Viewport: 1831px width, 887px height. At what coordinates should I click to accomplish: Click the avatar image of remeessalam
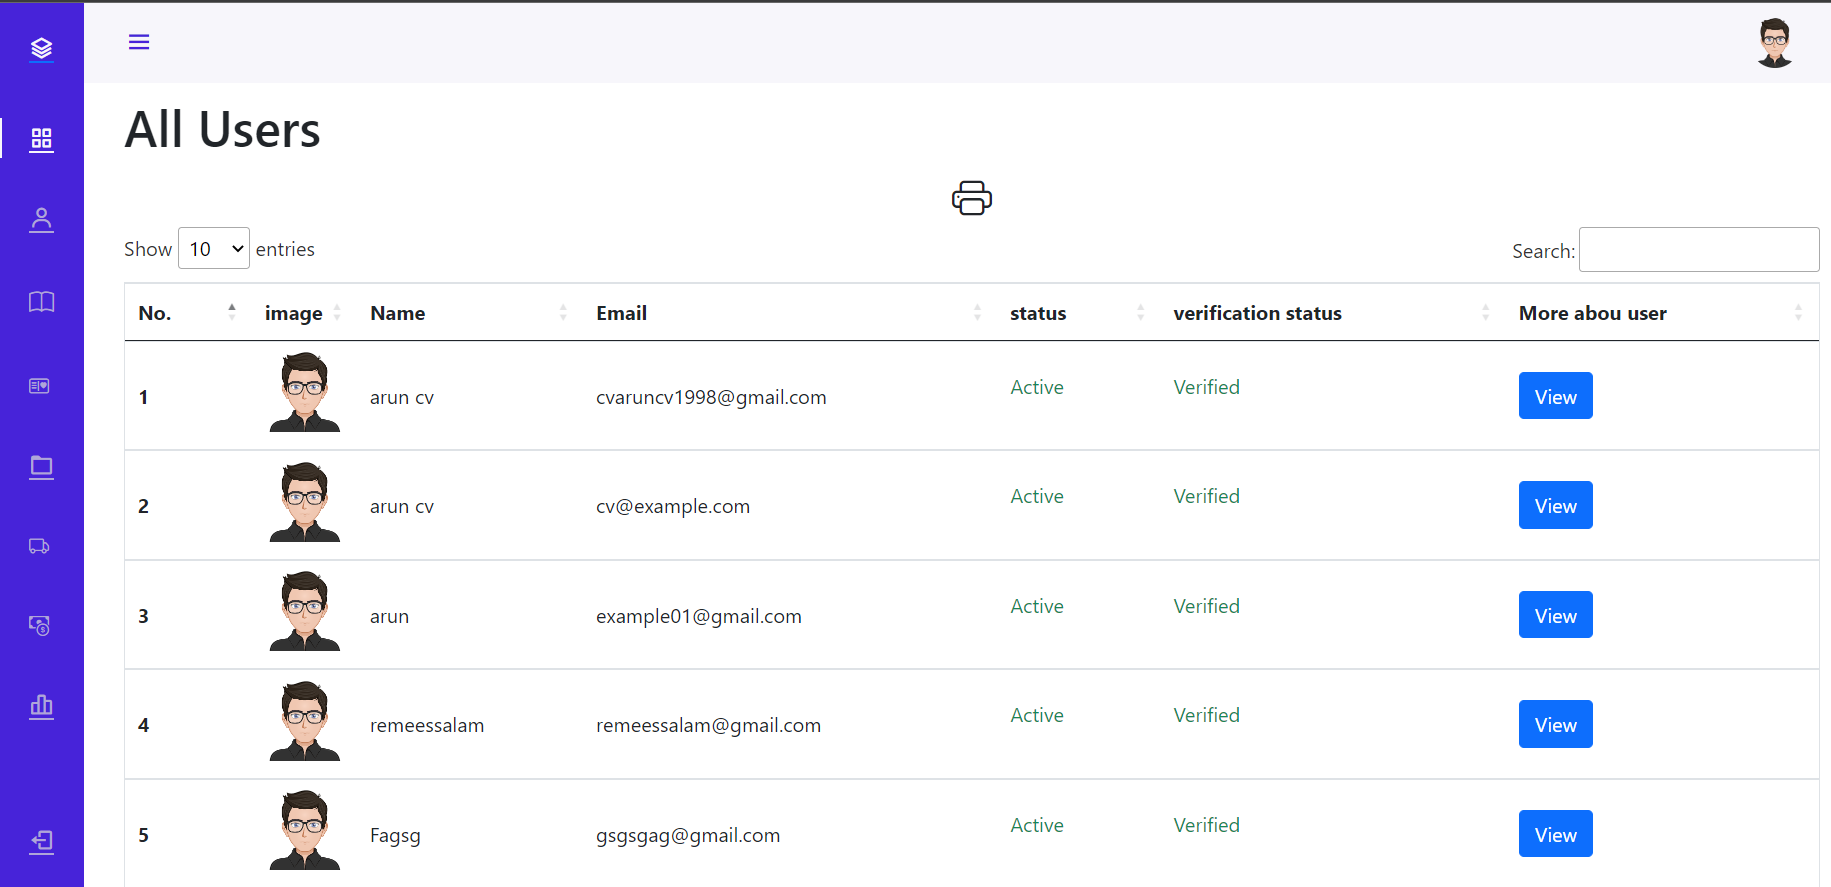click(x=305, y=721)
